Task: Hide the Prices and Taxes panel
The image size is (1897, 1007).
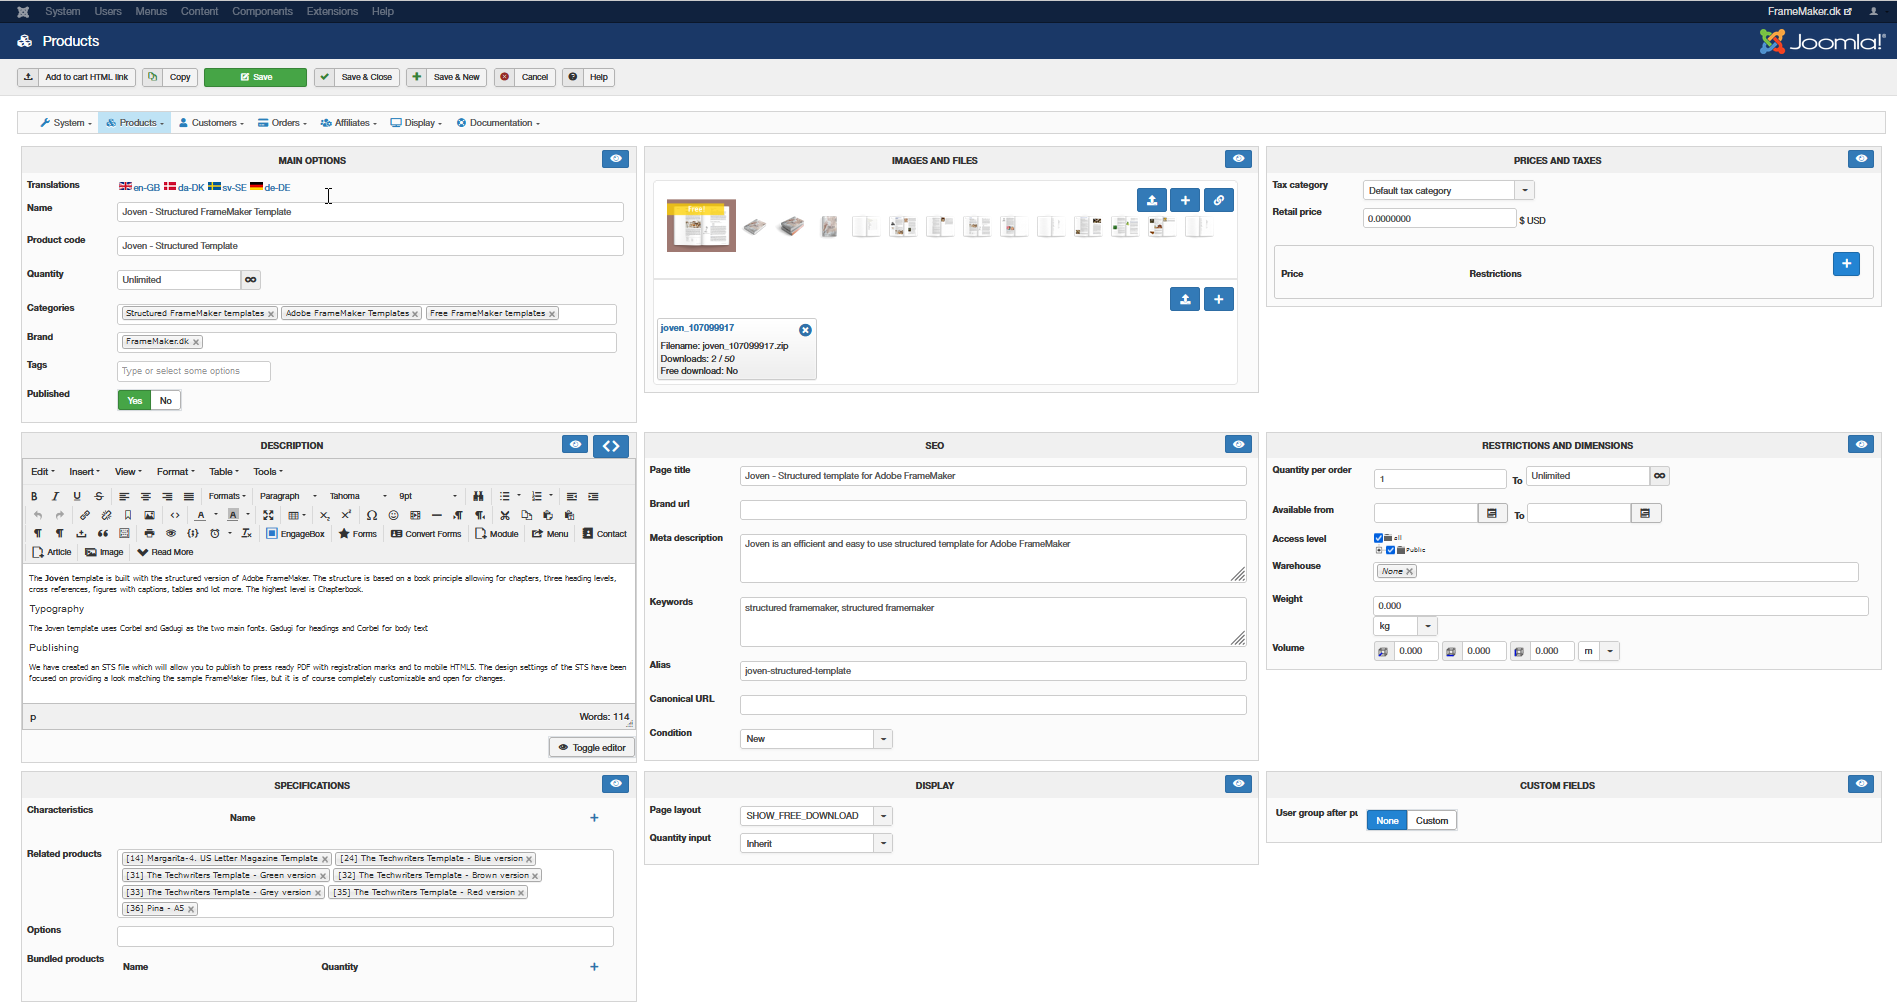Action: [1862, 159]
